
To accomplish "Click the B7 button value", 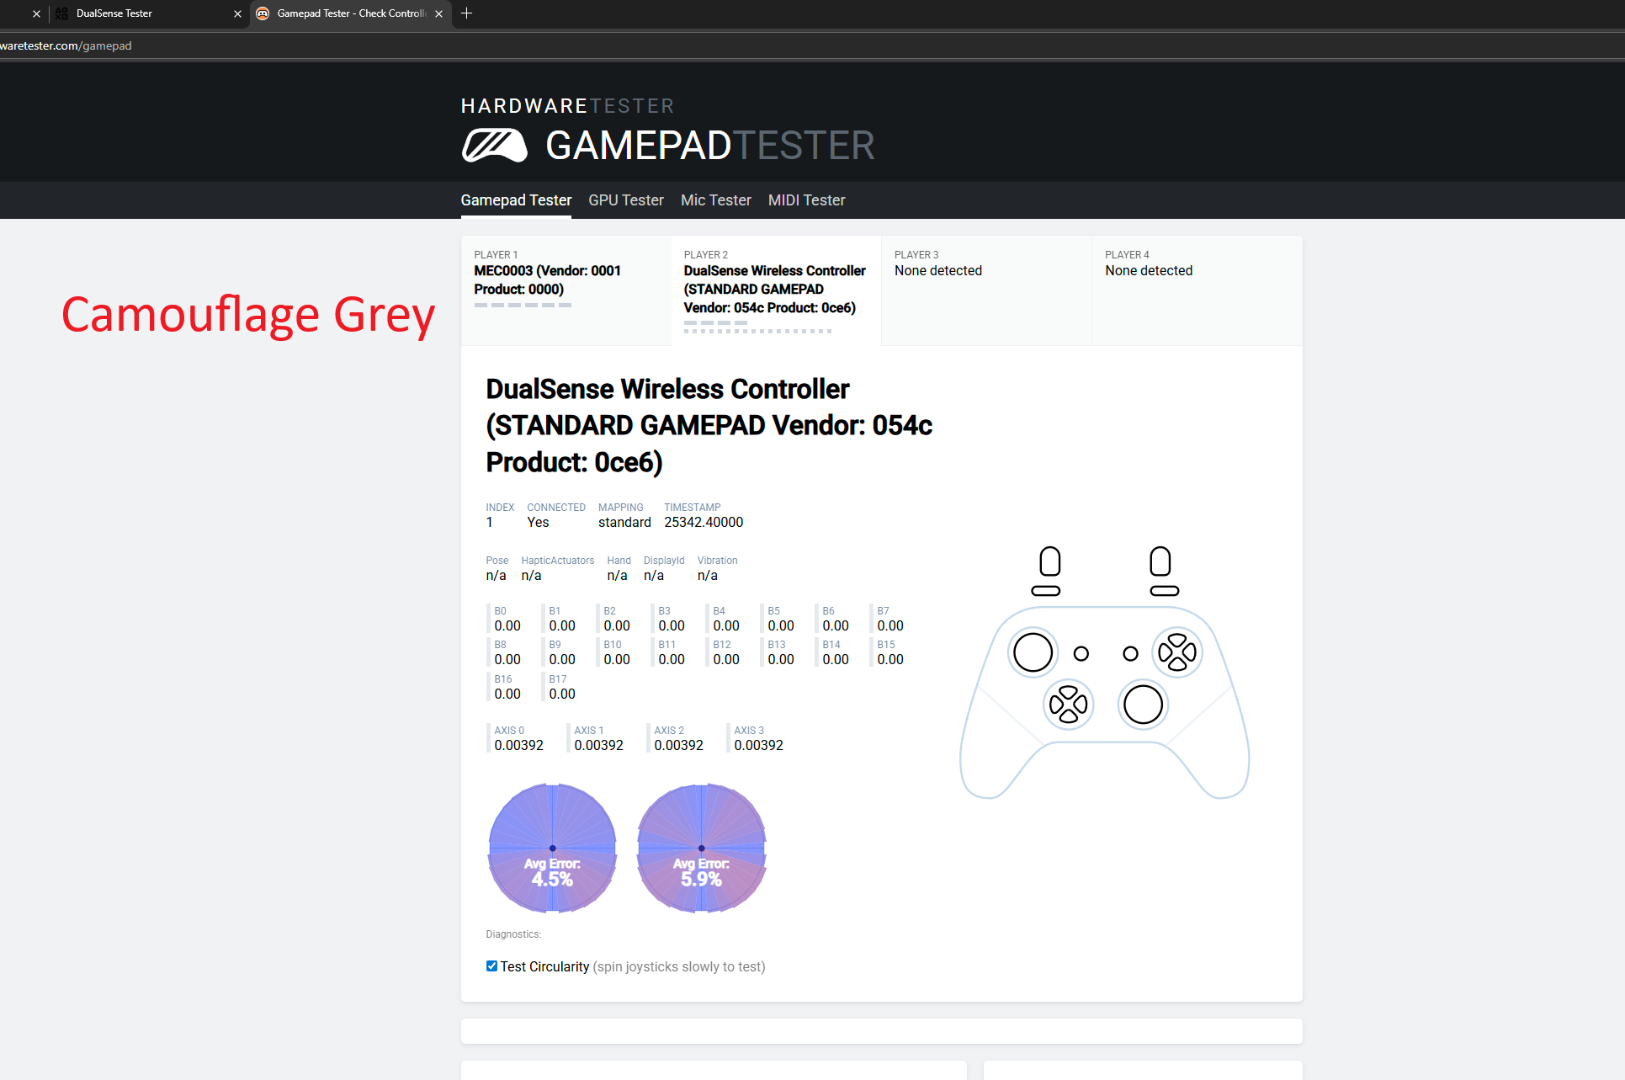I will (x=890, y=626).
